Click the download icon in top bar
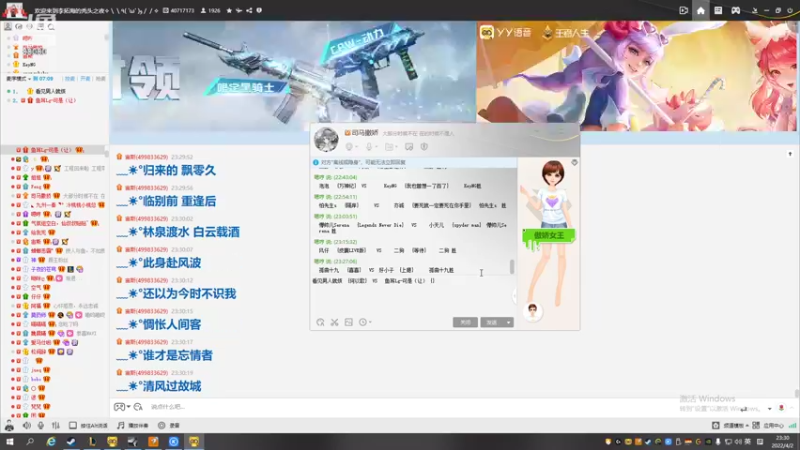Viewport: 800px width, 450px height. click(x=755, y=10)
